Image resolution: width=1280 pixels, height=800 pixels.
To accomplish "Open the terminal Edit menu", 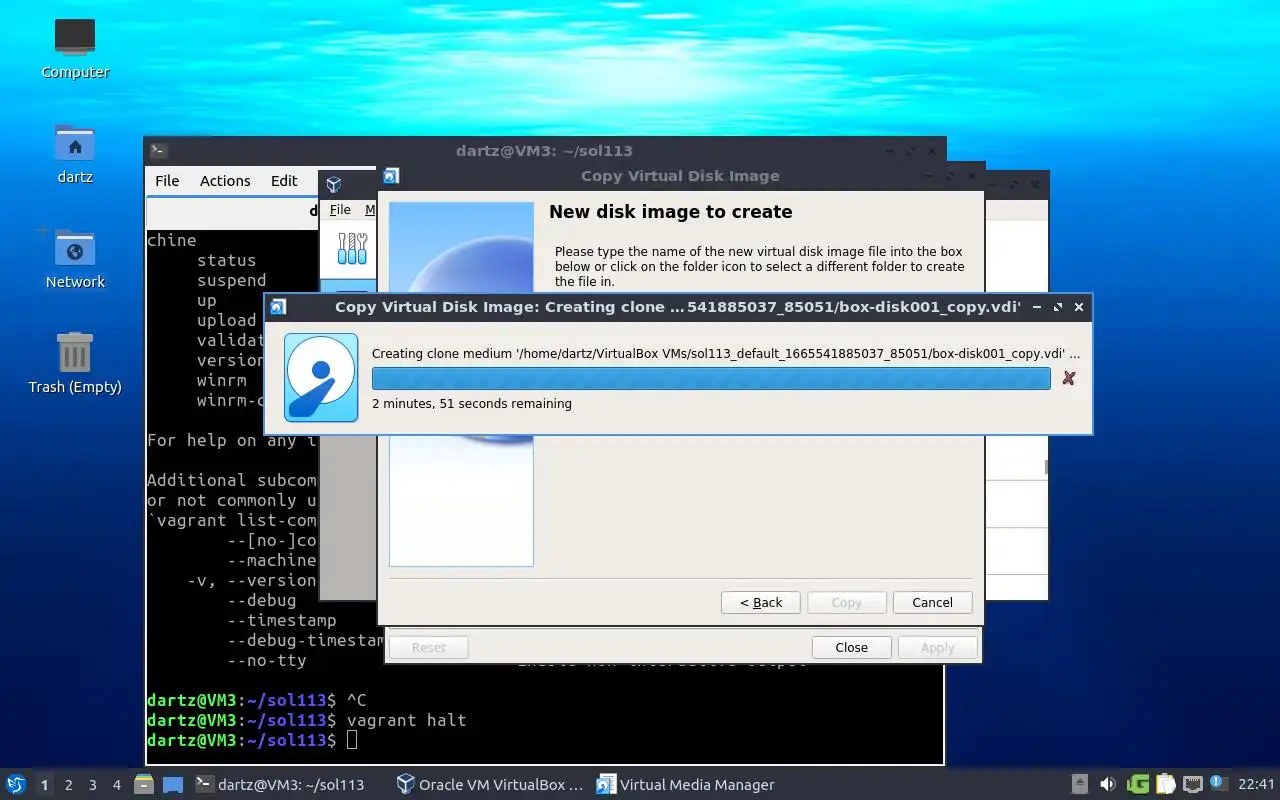I will (x=284, y=180).
